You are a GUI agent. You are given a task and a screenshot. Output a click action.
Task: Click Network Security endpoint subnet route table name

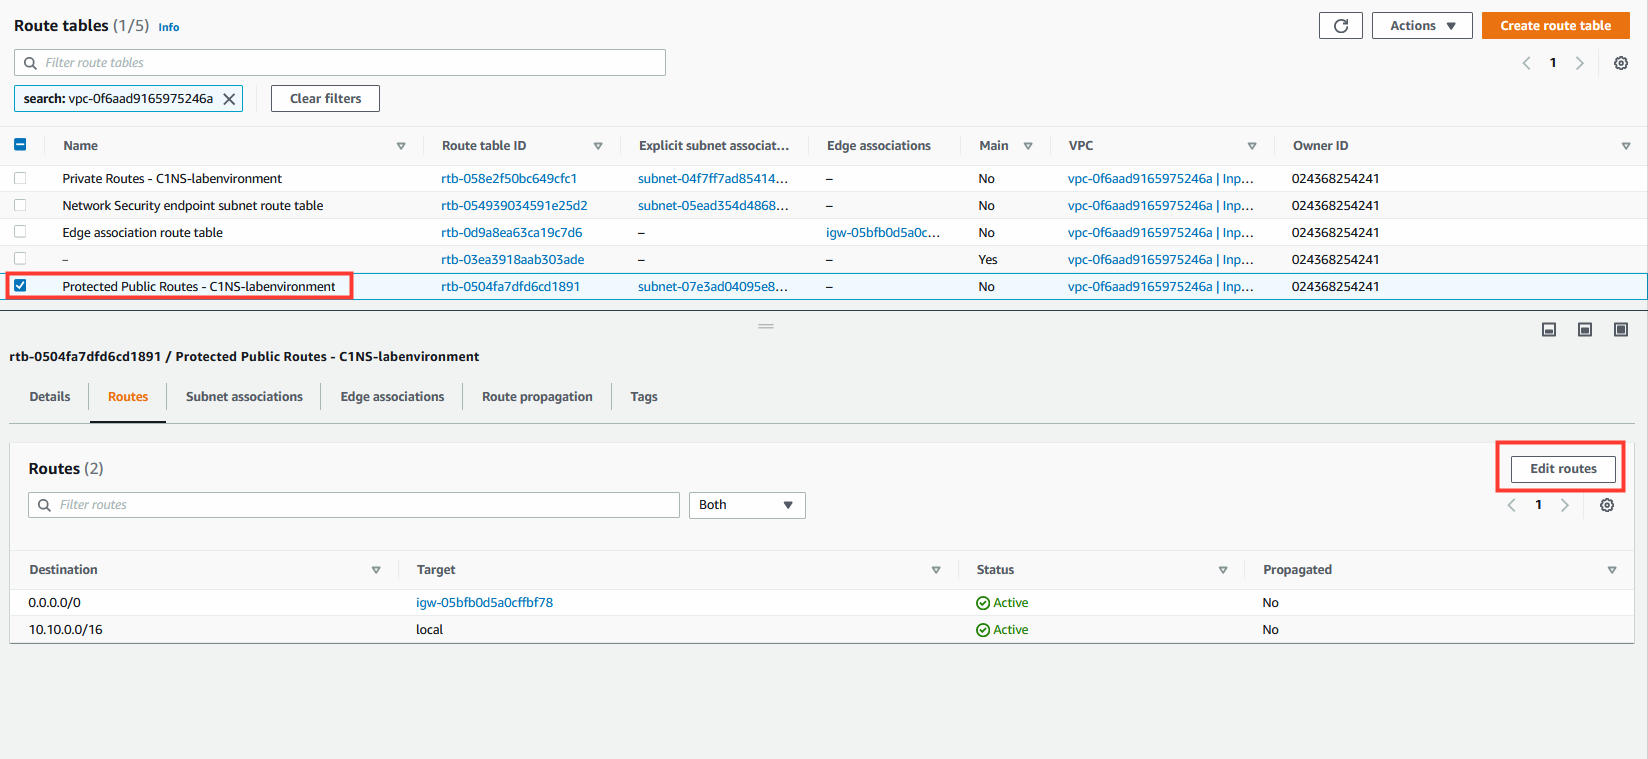tap(193, 206)
